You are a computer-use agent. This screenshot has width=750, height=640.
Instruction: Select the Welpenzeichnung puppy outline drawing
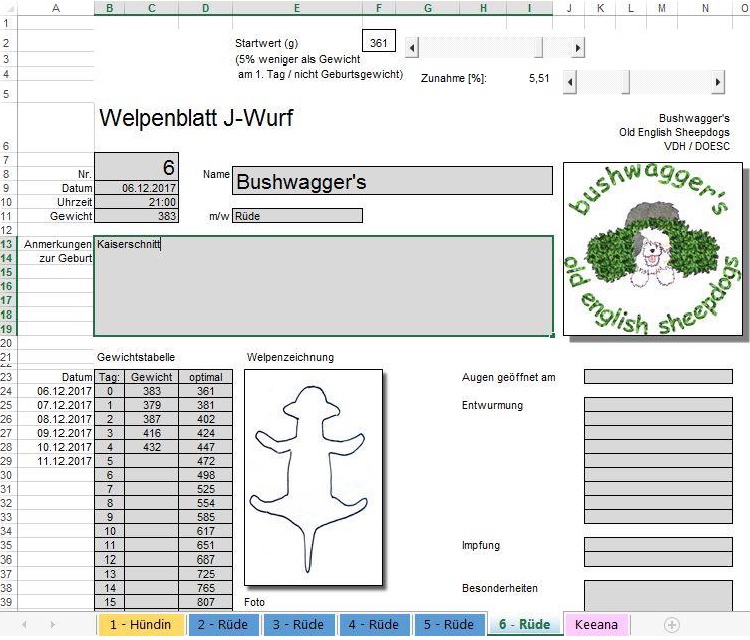(x=313, y=478)
